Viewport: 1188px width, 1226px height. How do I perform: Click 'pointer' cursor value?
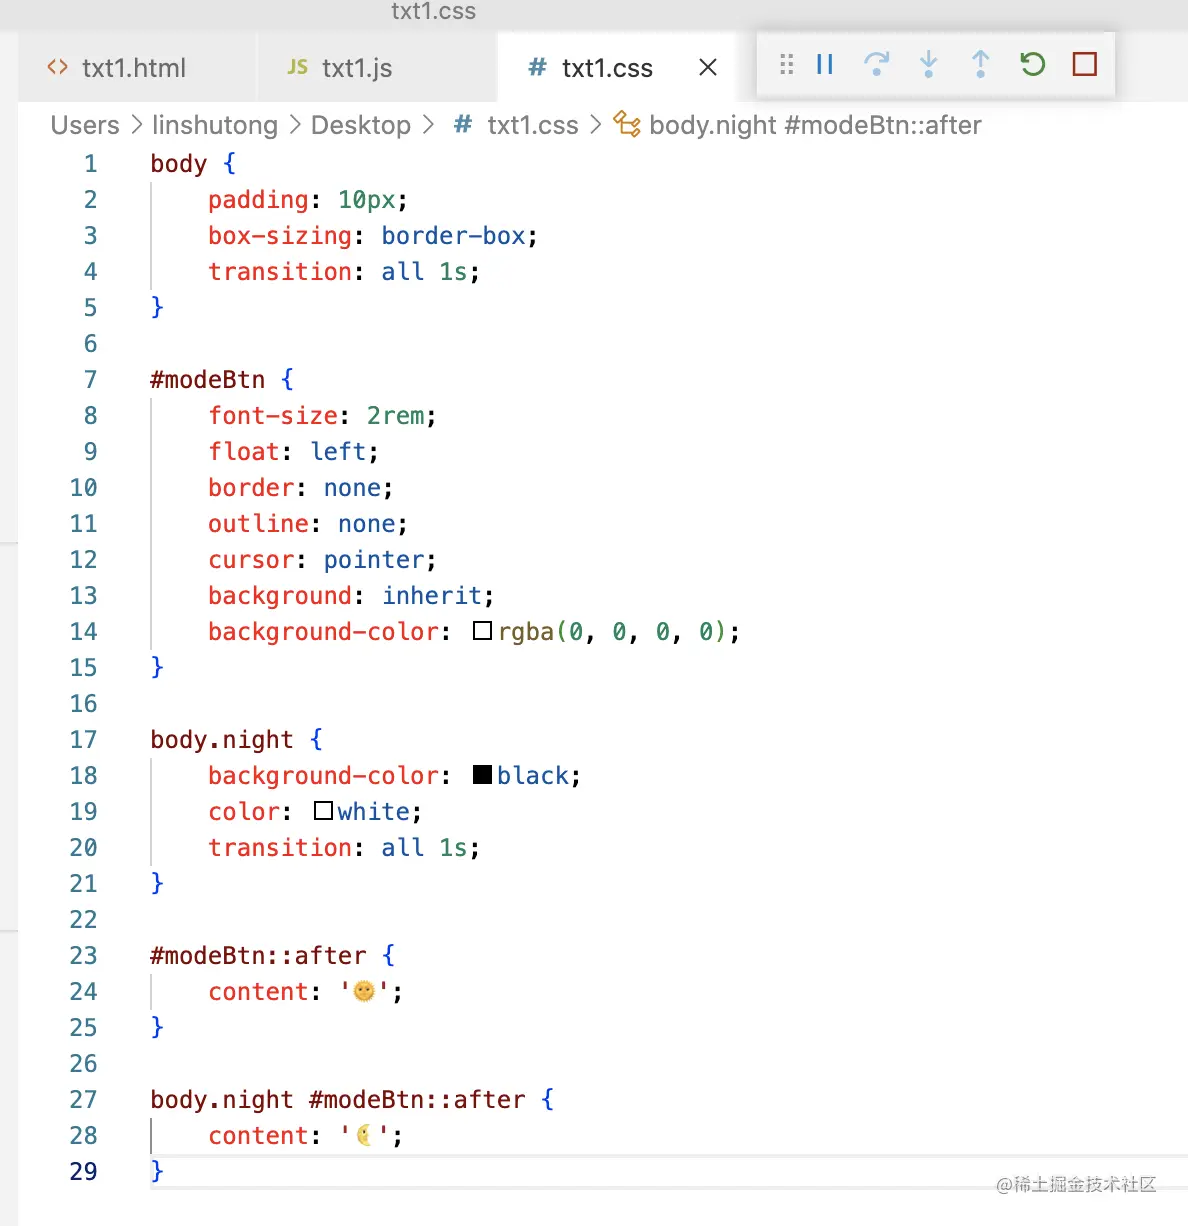coord(373,560)
